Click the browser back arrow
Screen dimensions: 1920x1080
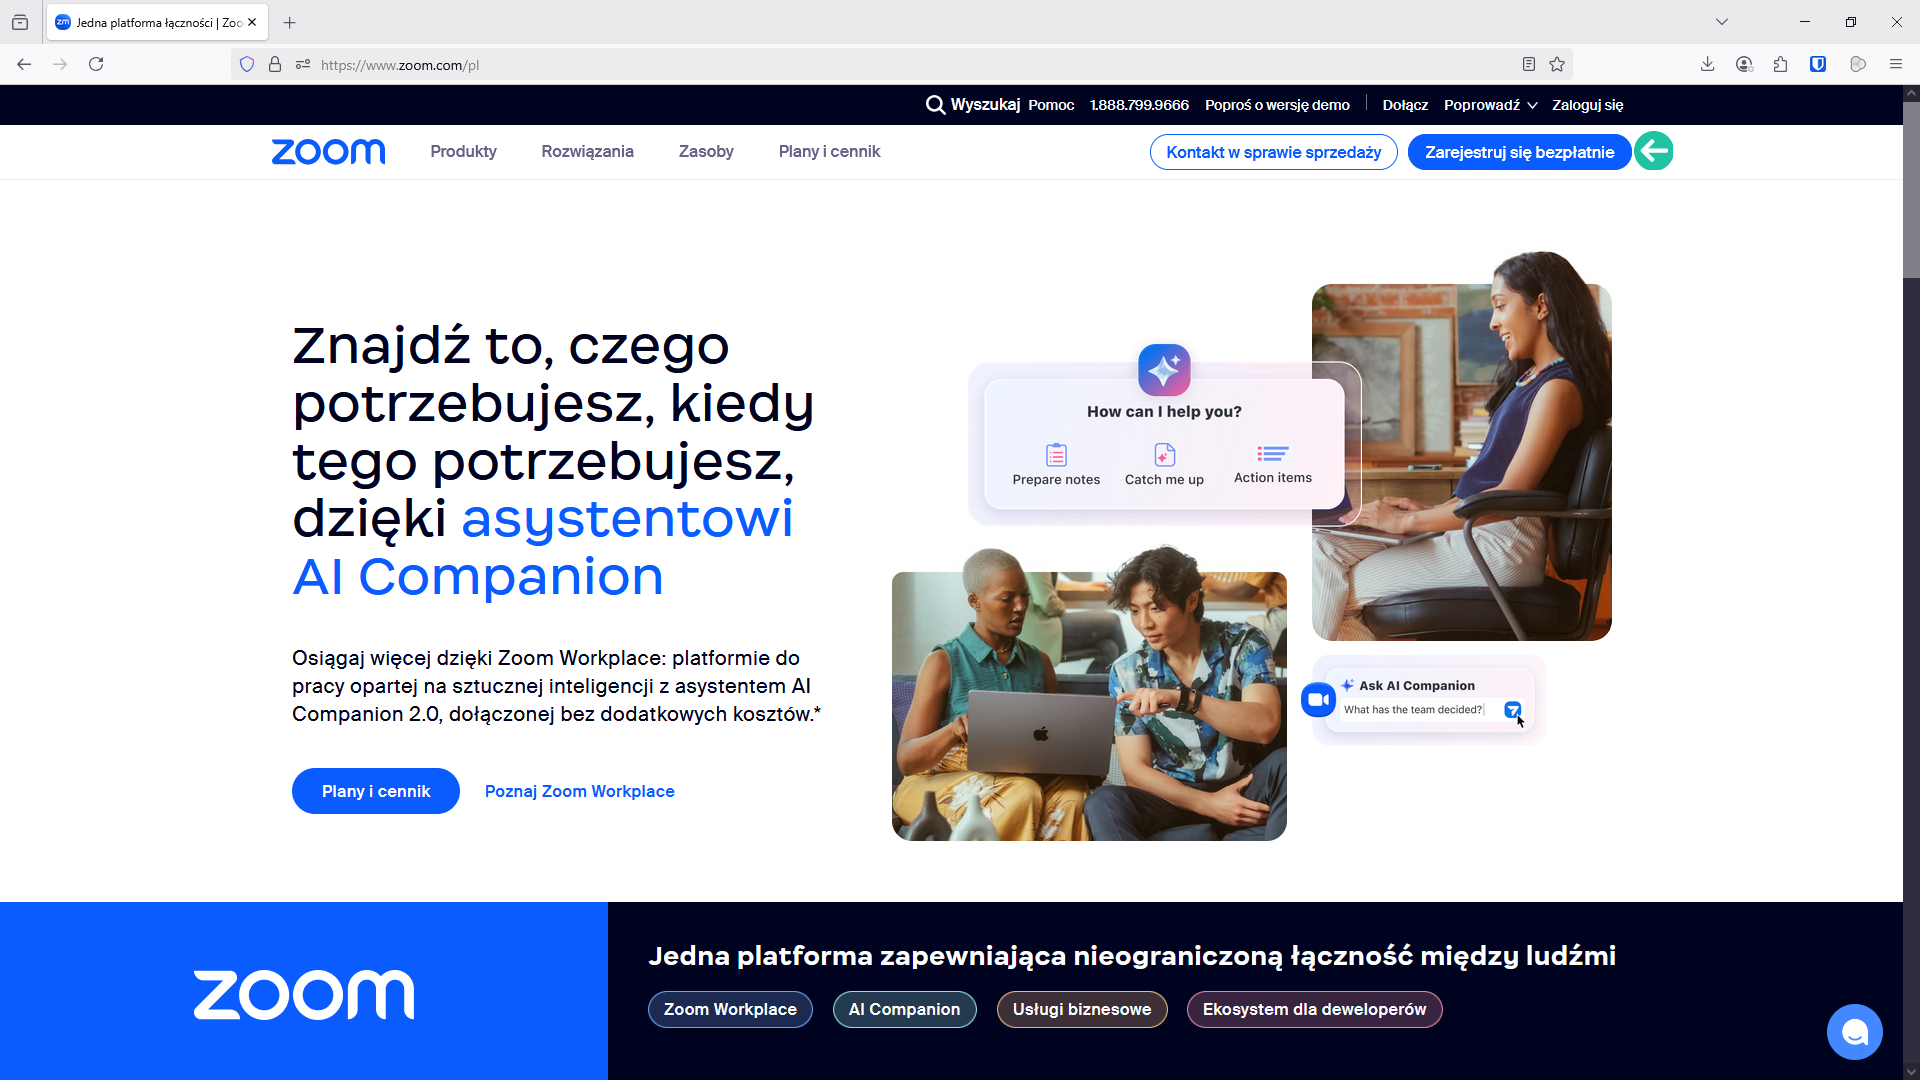click(x=24, y=64)
